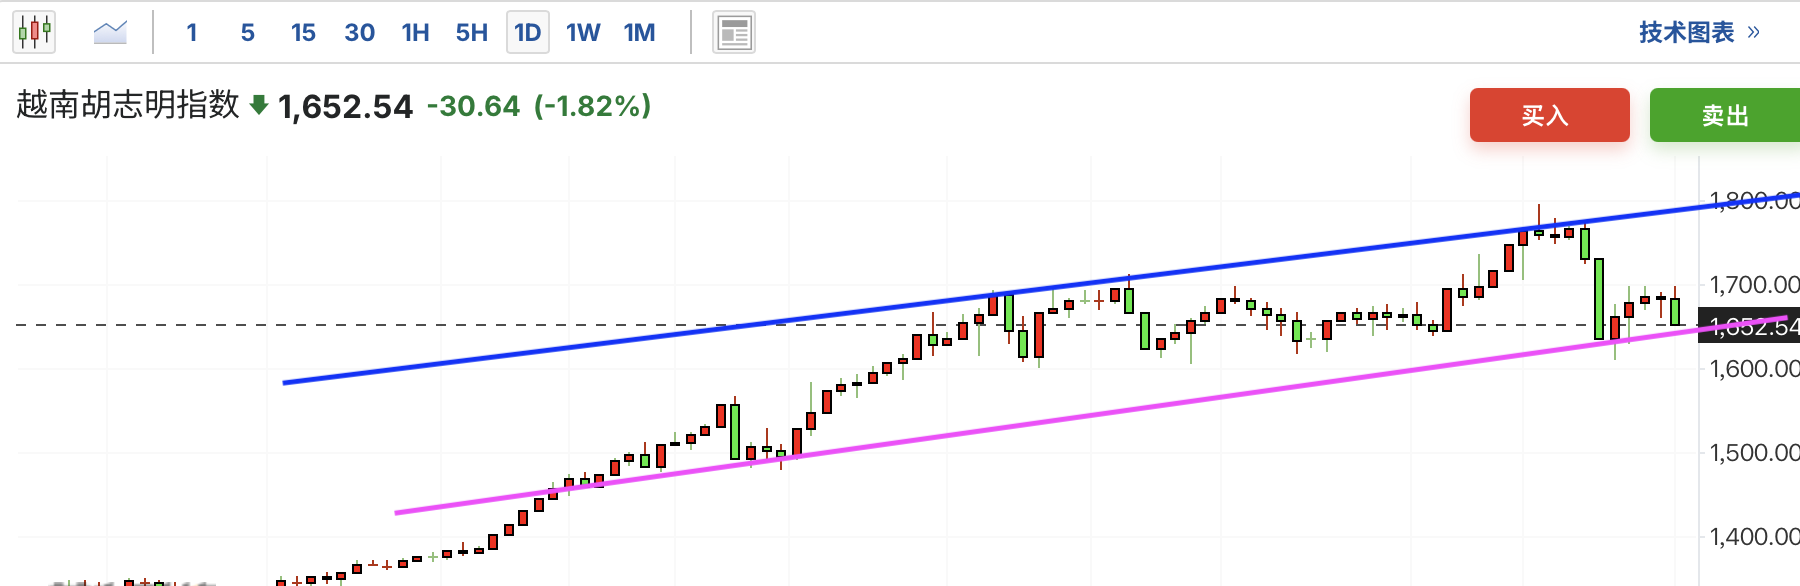Click the 1,652.54 current price axis label
Screen dimensions: 1800x586
(x=1752, y=327)
